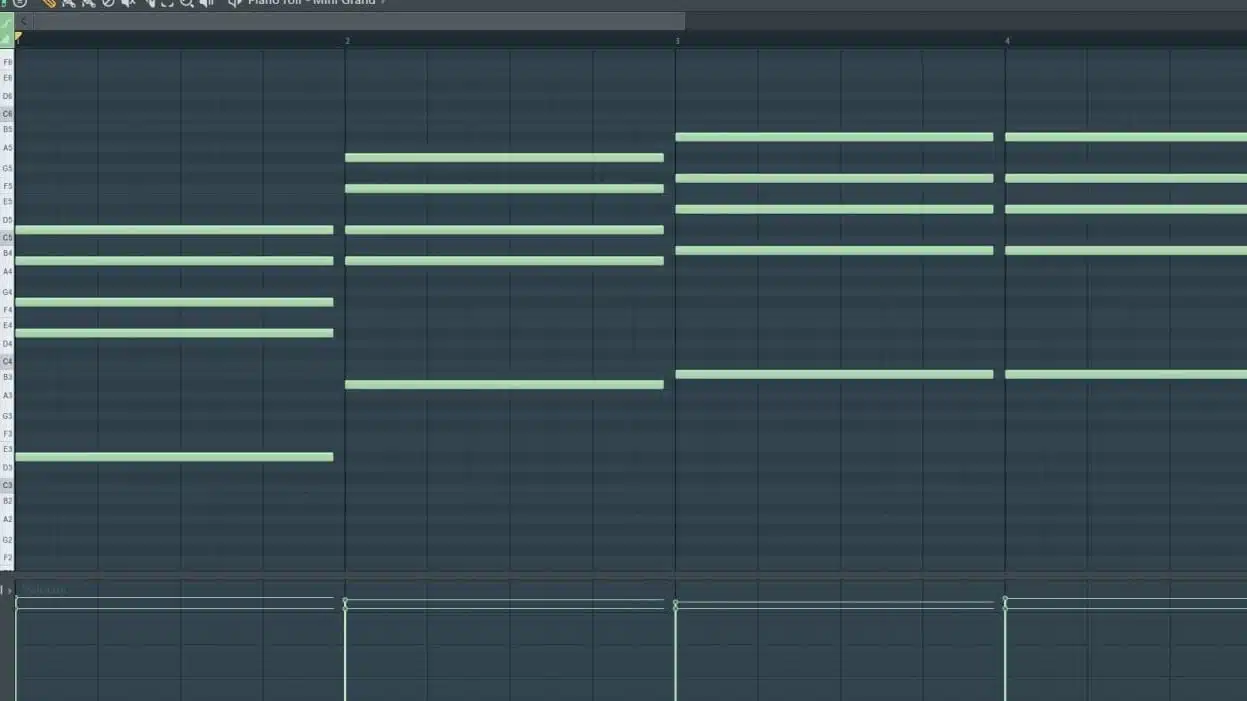
Task: Select the Mute tool speaker icon
Action: (128, 3)
